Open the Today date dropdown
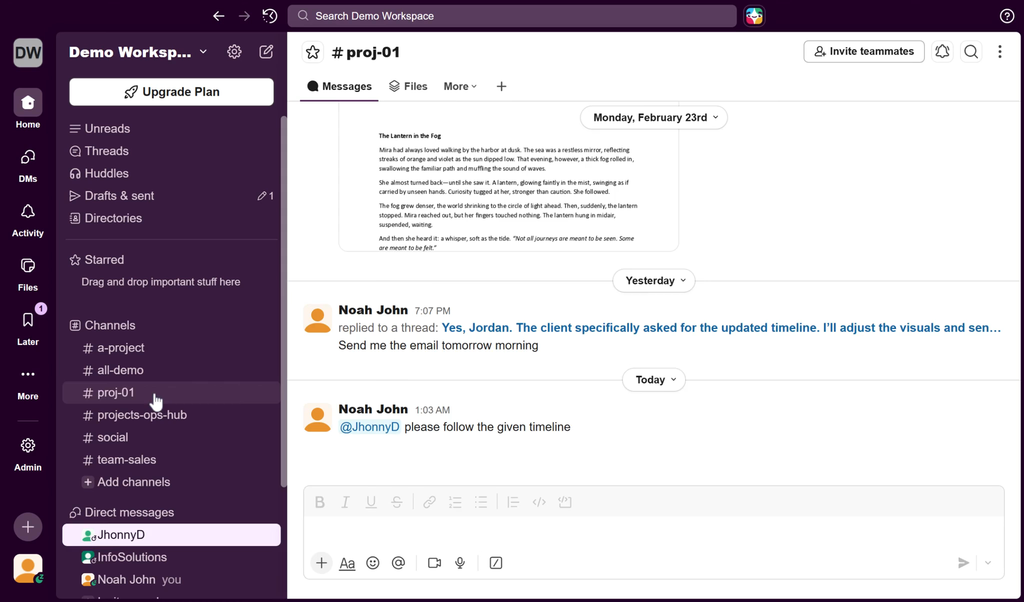This screenshot has width=1024, height=602. click(x=657, y=380)
